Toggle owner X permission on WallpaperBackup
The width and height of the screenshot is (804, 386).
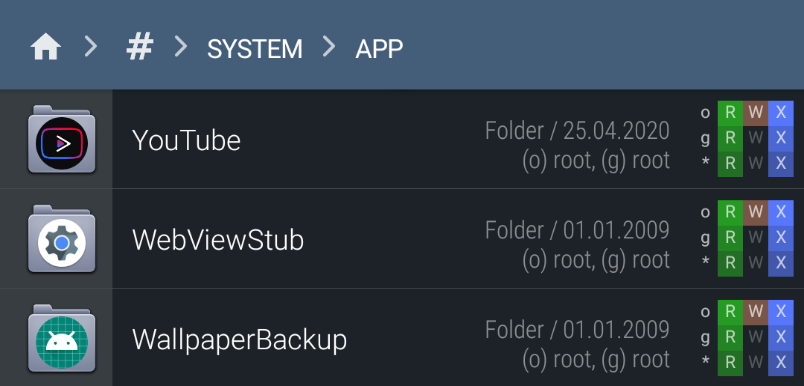pyautogui.click(x=781, y=312)
